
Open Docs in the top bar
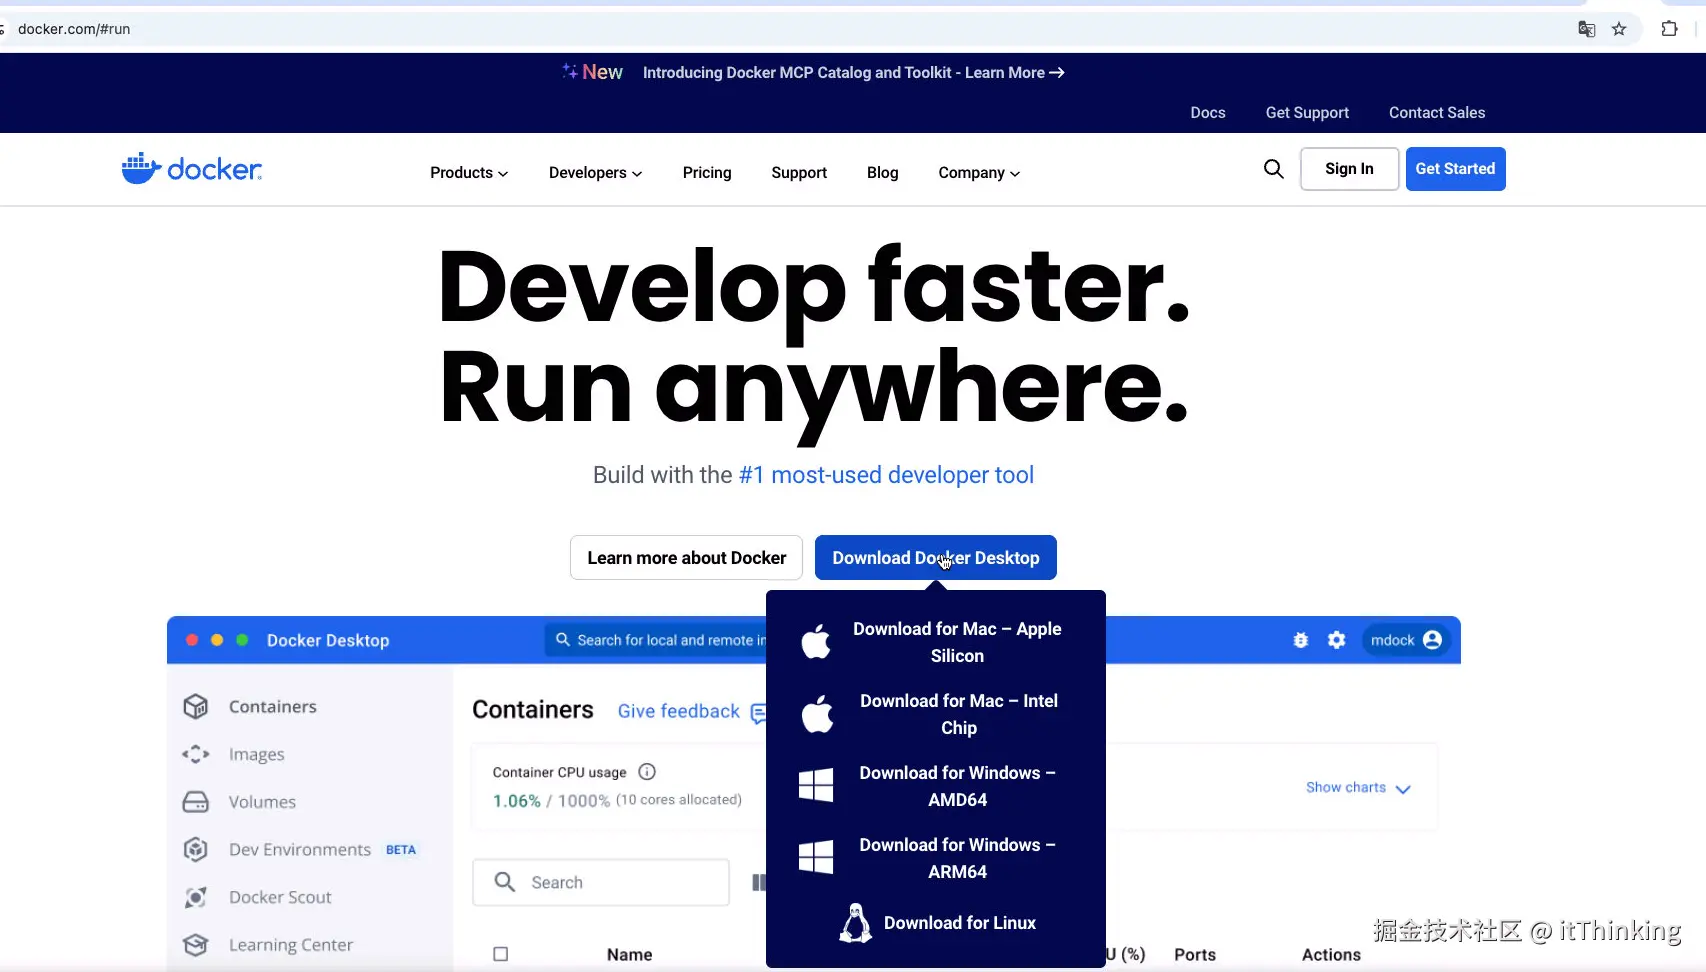pyautogui.click(x=1208, y=113)
